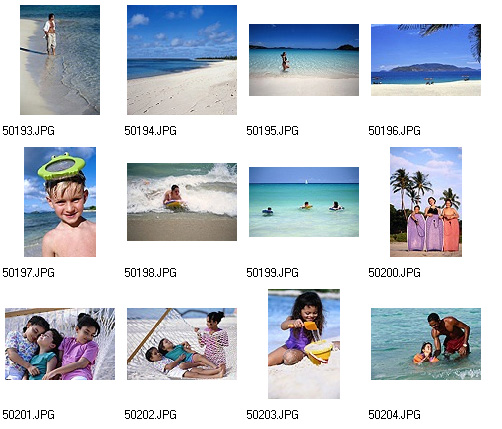Select woman wading in turquoise water thumbnail
This screenshot has width=502, height=429.
(x=304, y=60)
